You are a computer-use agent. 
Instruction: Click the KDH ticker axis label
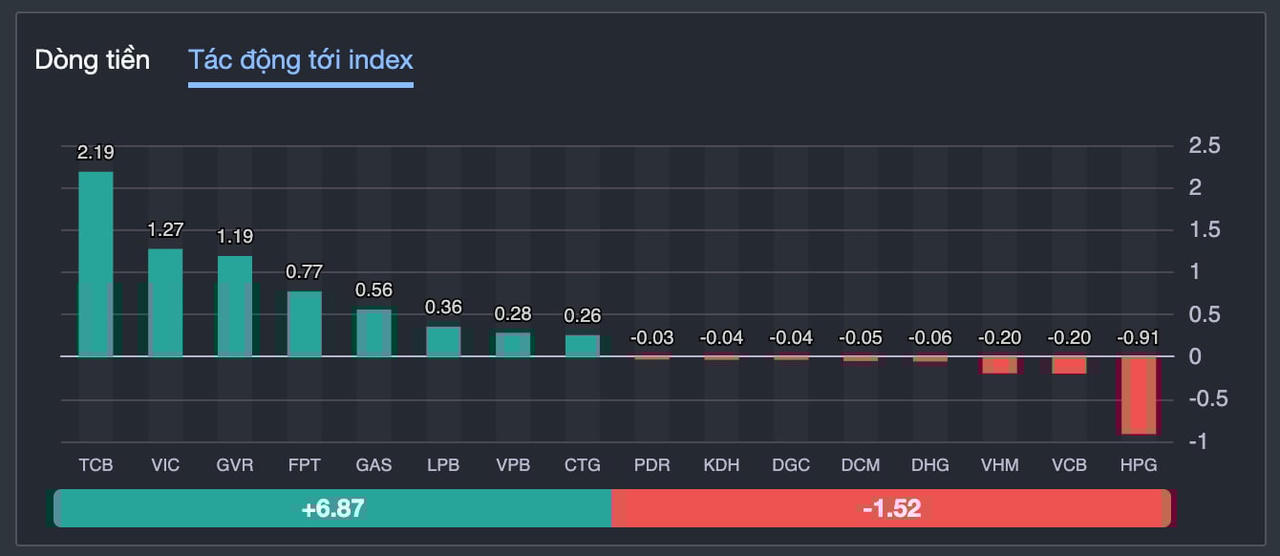721,466
